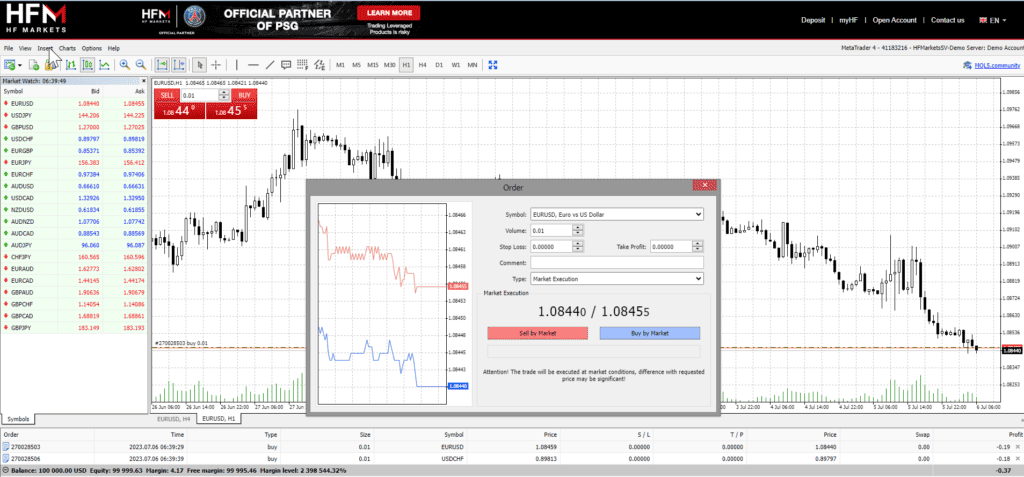Select USDCAD row in Market Watch
Image resolution: width=1024 pixels, height=477 pixels.
(x=74, y=197)
